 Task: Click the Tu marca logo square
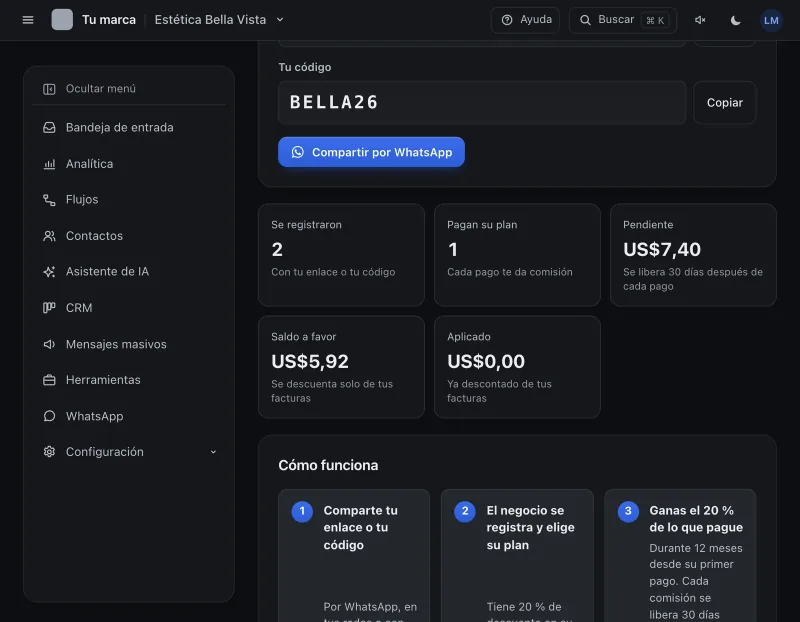[62, 20]
